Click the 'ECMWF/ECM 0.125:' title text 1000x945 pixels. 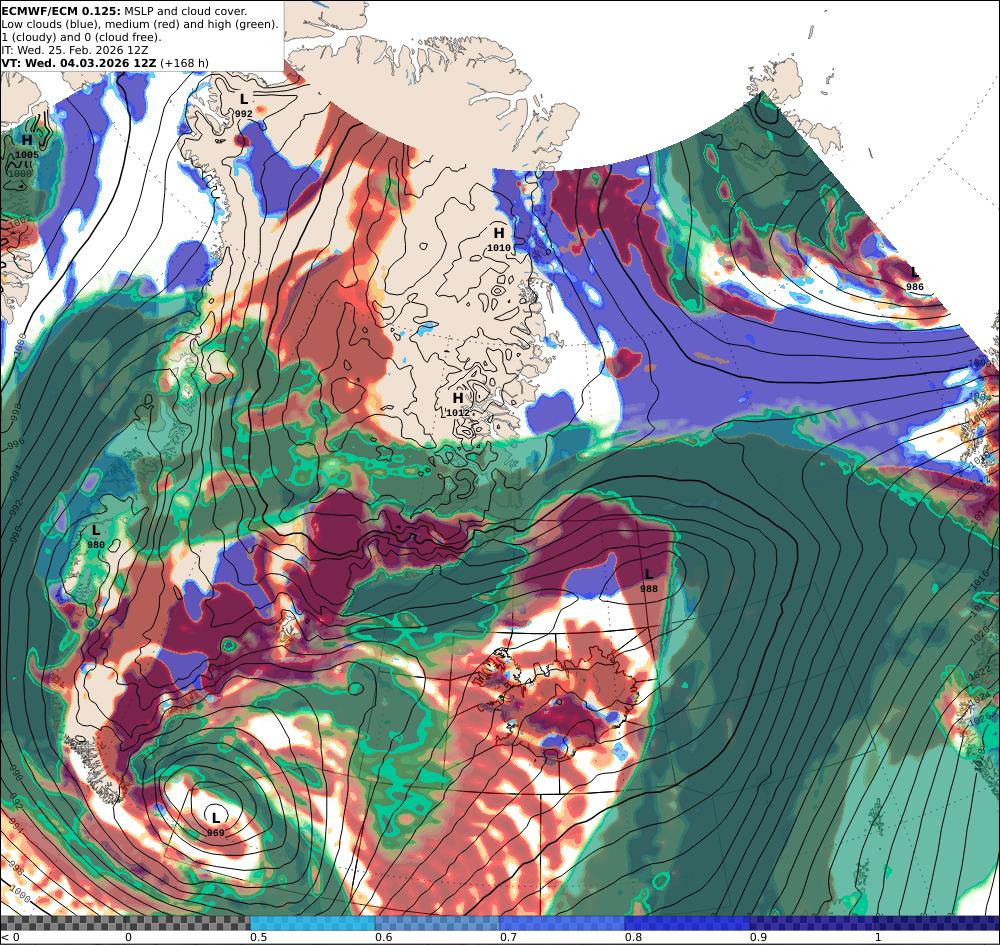coord(61,11)
